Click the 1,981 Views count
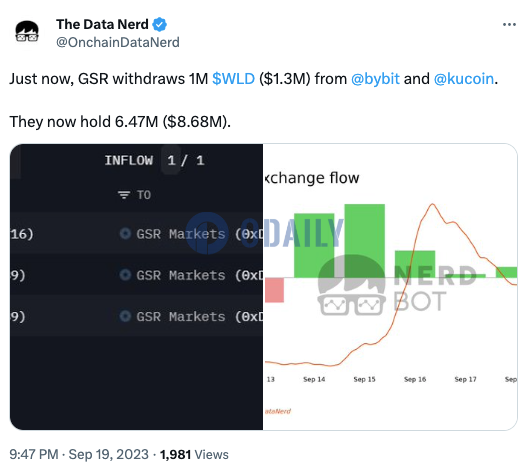The image size is (529, 467). (x=194, y=454)
